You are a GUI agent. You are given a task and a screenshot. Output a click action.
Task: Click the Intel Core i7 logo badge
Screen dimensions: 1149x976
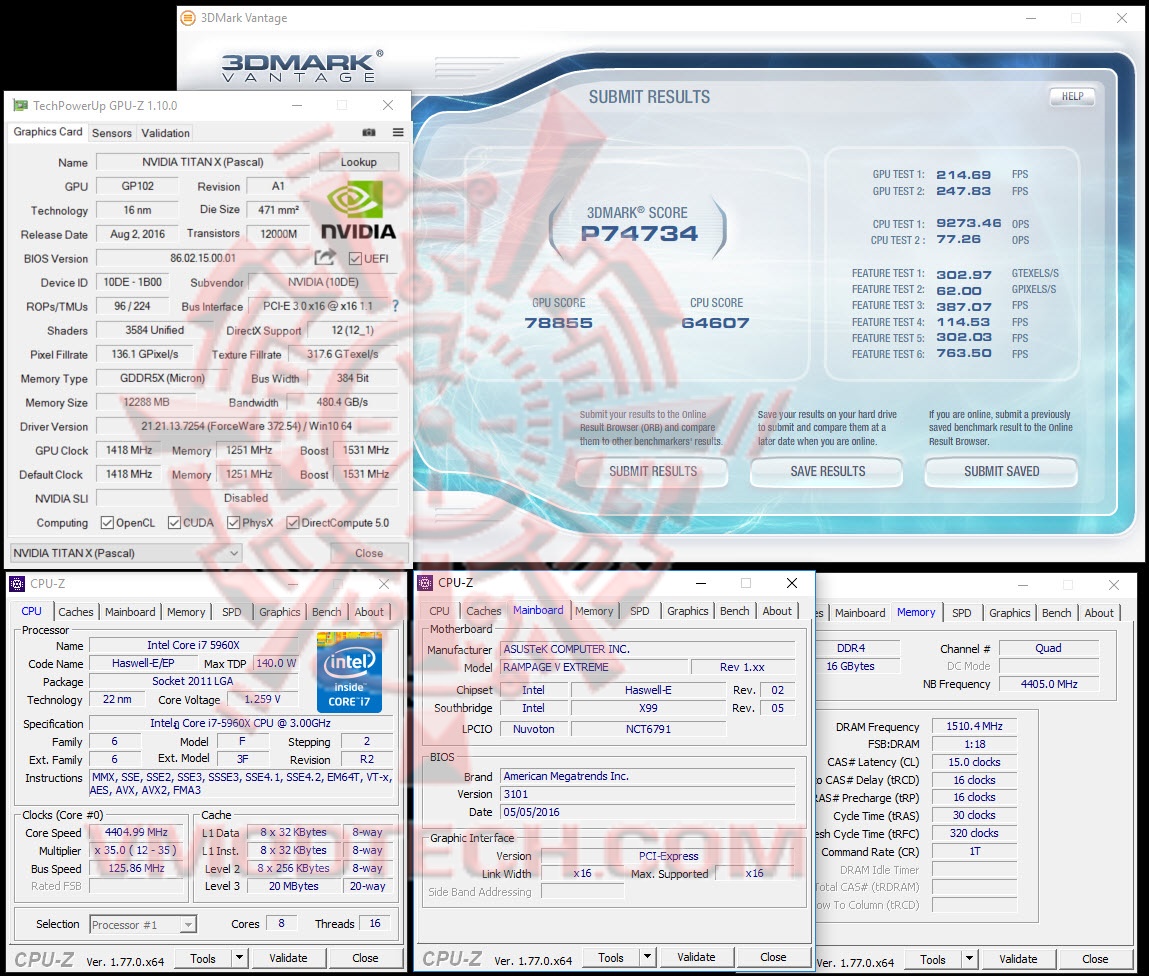pyautogui.click(x=349, y=672)
